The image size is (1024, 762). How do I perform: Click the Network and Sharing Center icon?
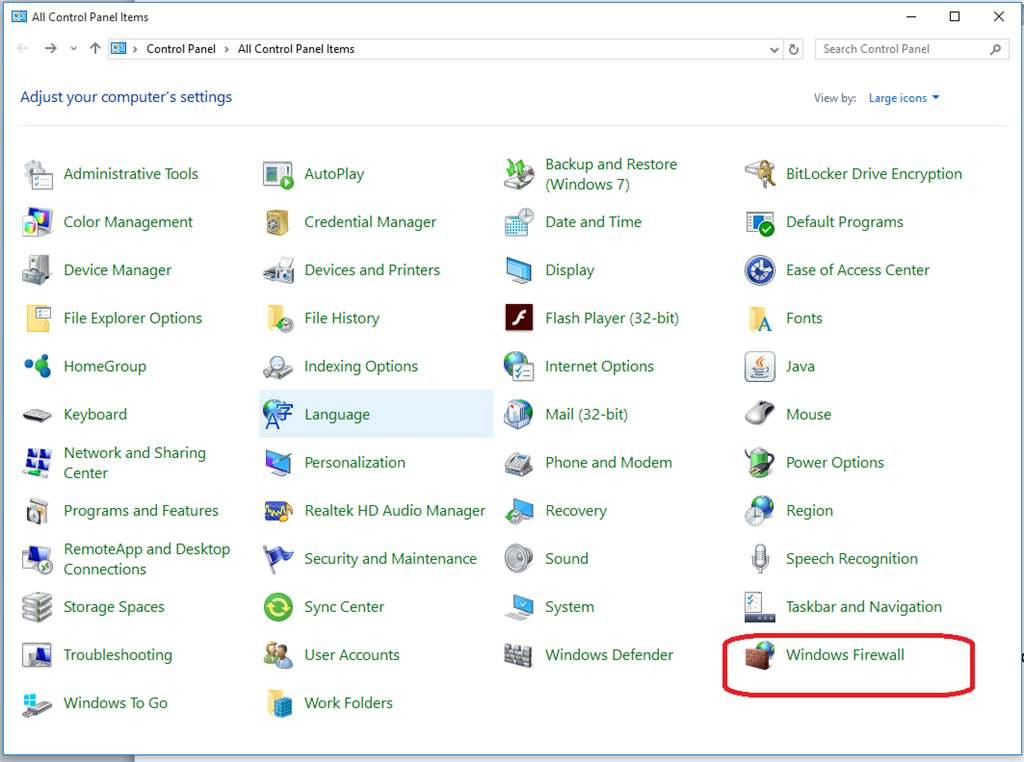(x=37, y=463)
